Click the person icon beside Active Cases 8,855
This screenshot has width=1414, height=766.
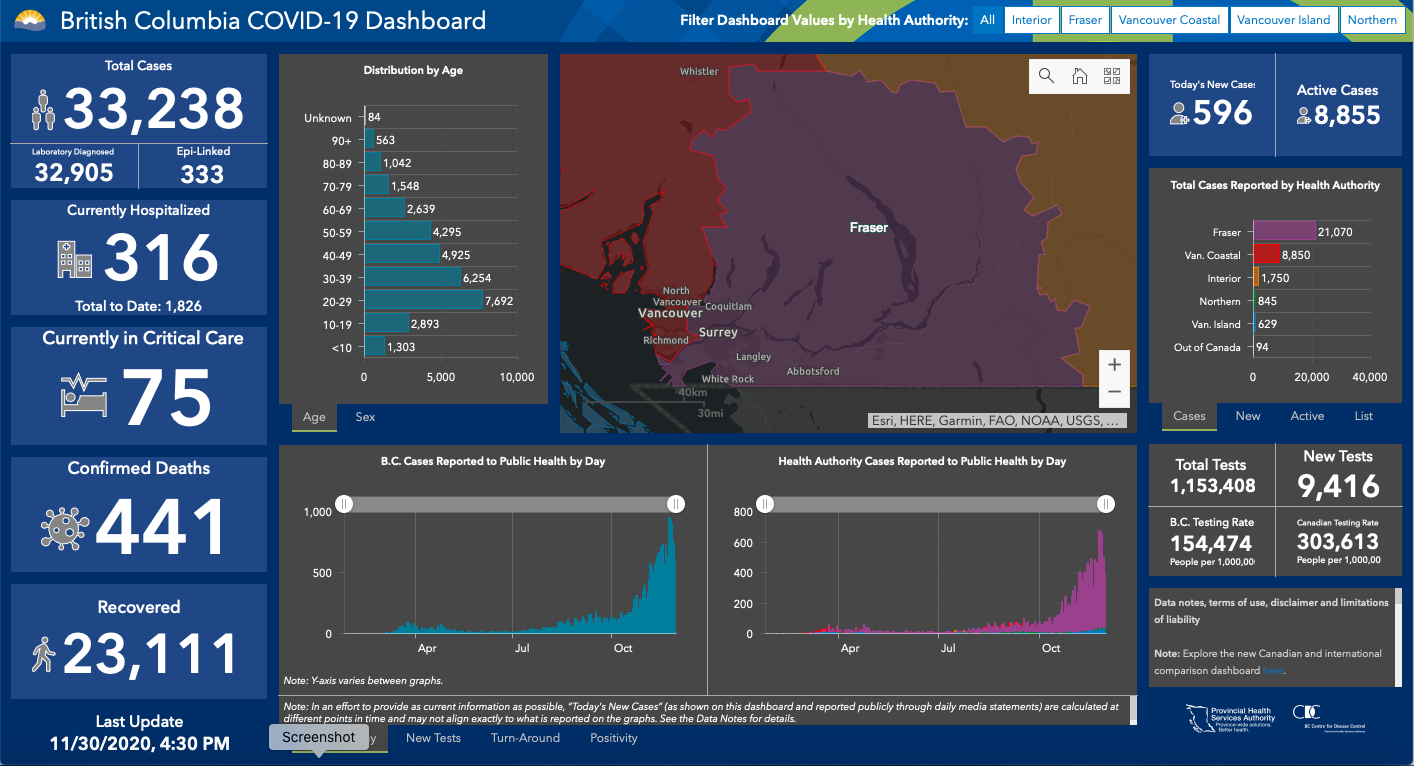click(1304, 118)
